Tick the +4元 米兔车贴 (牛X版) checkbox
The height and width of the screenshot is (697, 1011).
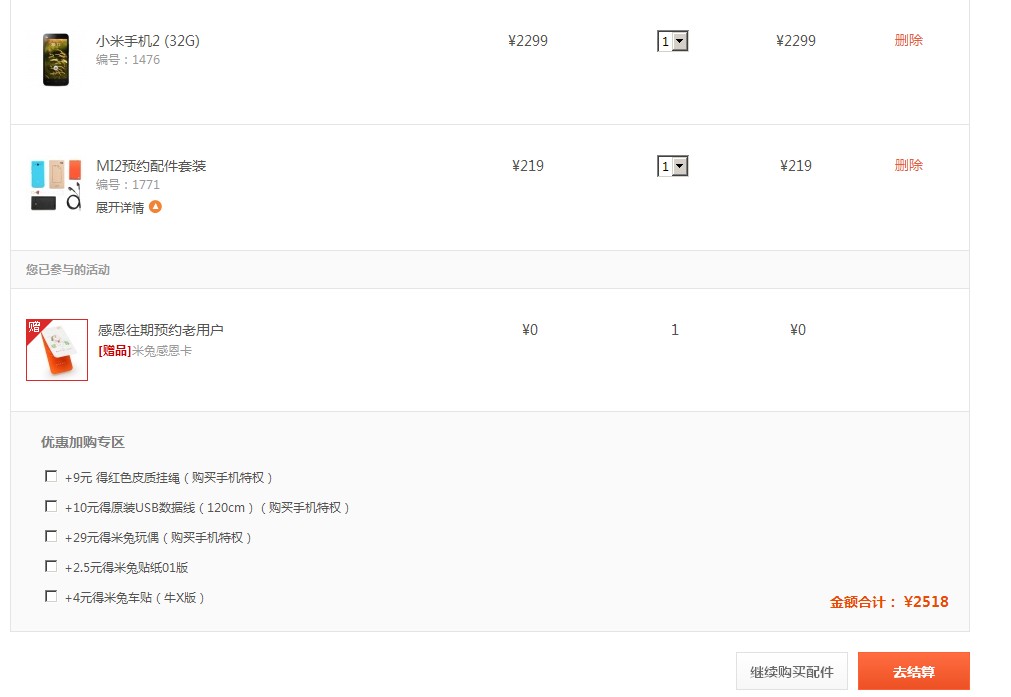pos(51,596)
